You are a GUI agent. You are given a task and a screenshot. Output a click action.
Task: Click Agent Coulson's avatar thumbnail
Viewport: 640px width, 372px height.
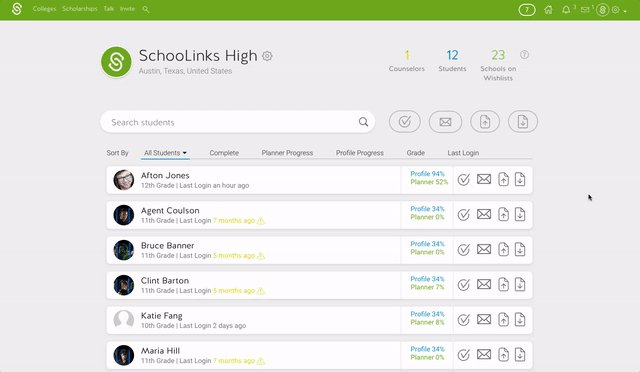(x=124, y=215)
